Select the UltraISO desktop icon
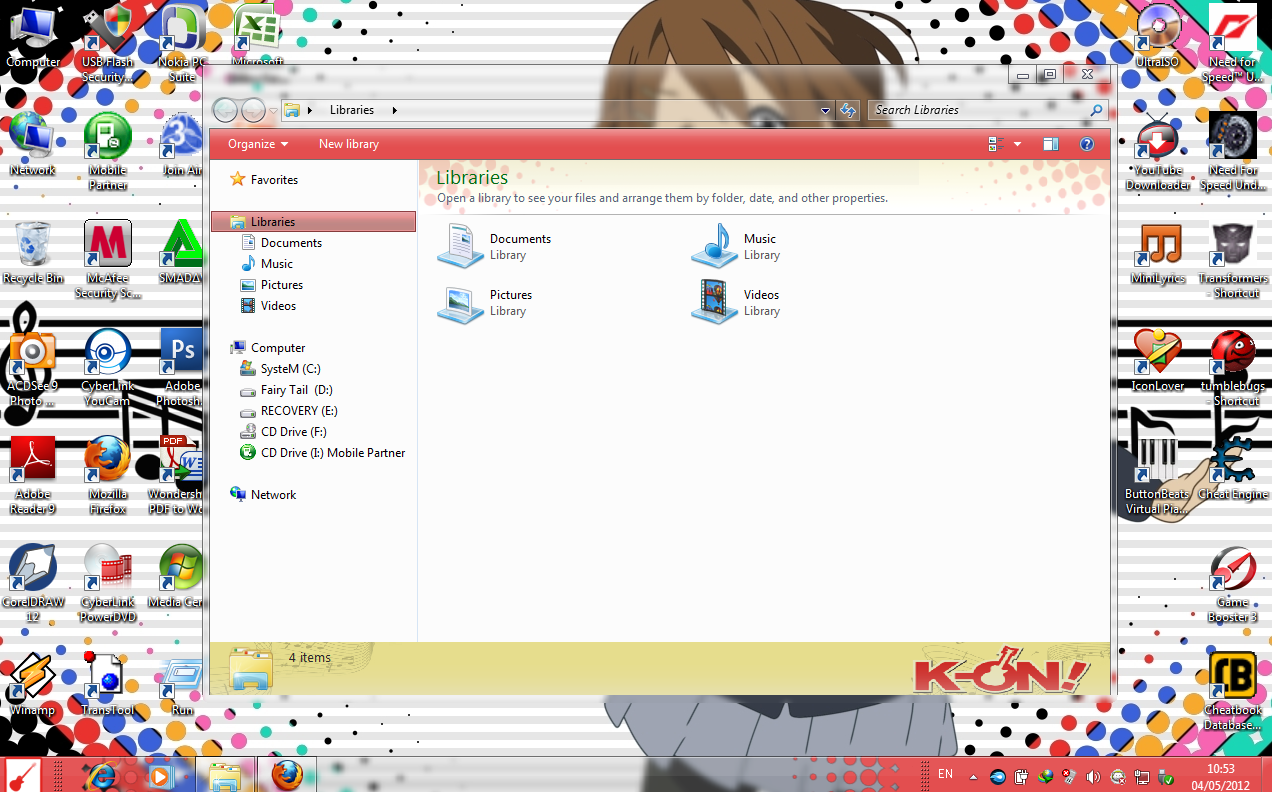 click(x=1158, y=37)
